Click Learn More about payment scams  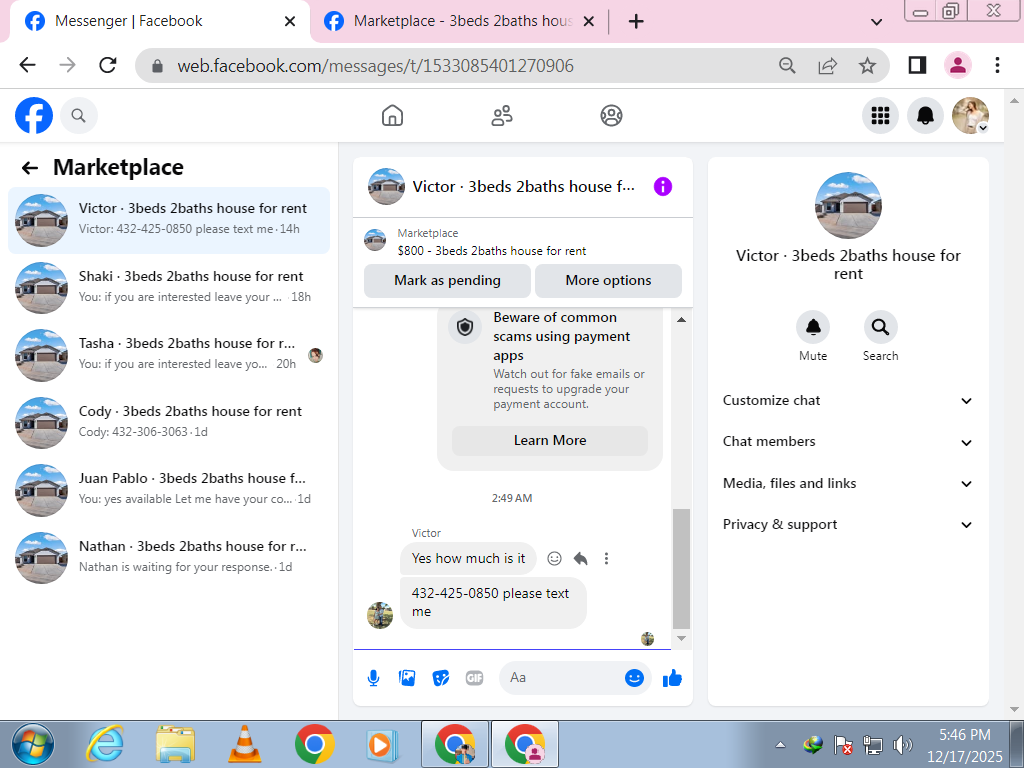[x=550, y=441]
